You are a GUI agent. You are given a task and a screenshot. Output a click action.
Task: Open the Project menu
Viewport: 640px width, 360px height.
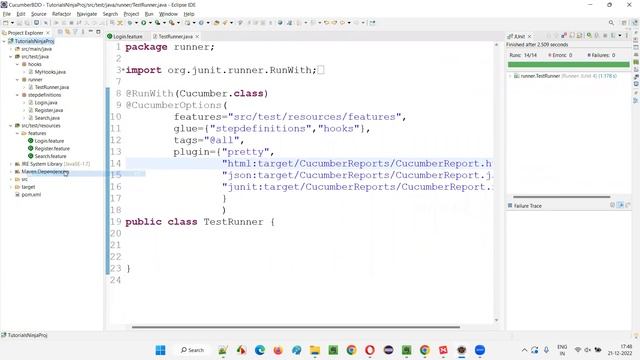(131, 14)
